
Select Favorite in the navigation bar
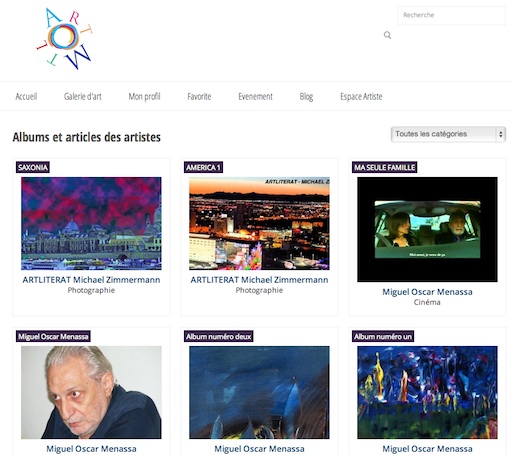click(x=199, y=97)
